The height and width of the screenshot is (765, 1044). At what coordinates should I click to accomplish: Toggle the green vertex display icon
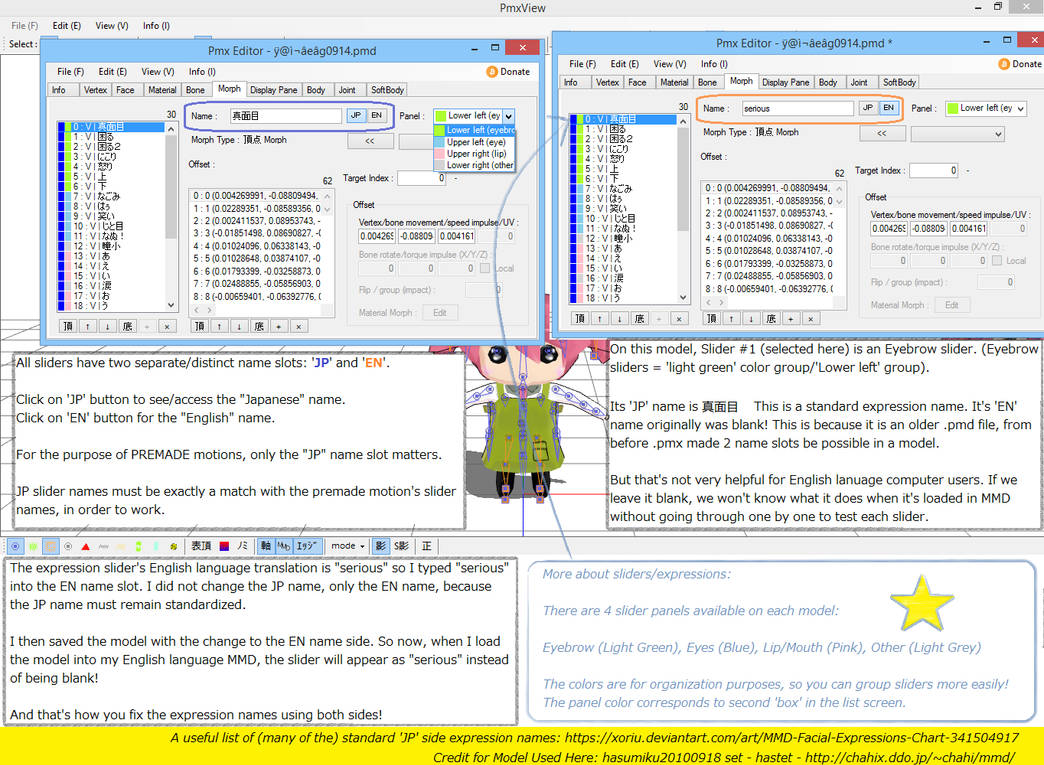pos(33,546)
